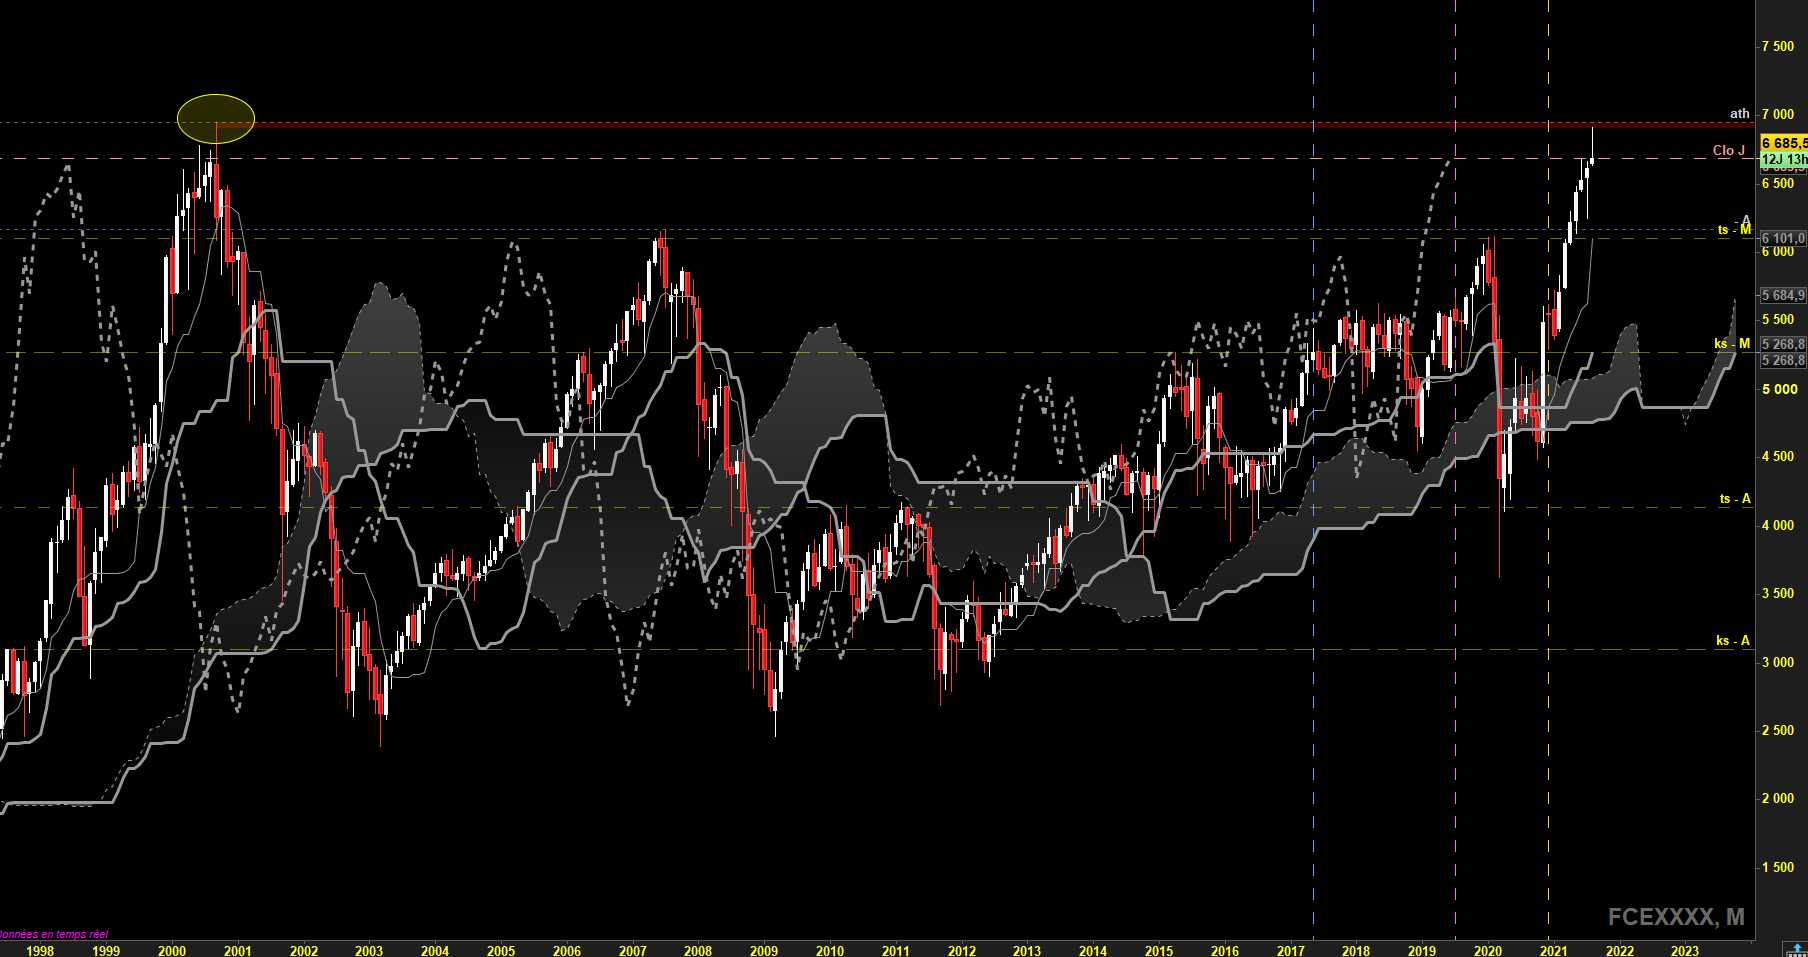This screenshot has height=957, width=1808.
Task: Click the 4 500 price axis label
Action: point(1778,457)
